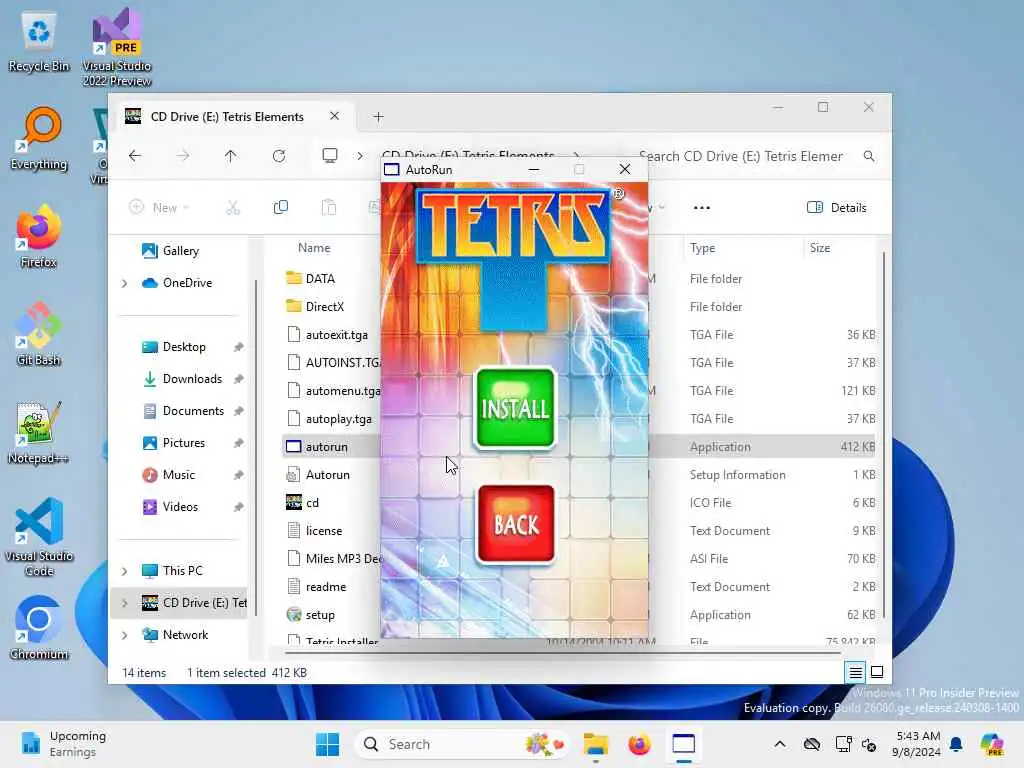Screen dimensions: 1024x768
Task: Expand the Network tree node
Action: coord(124,635)
